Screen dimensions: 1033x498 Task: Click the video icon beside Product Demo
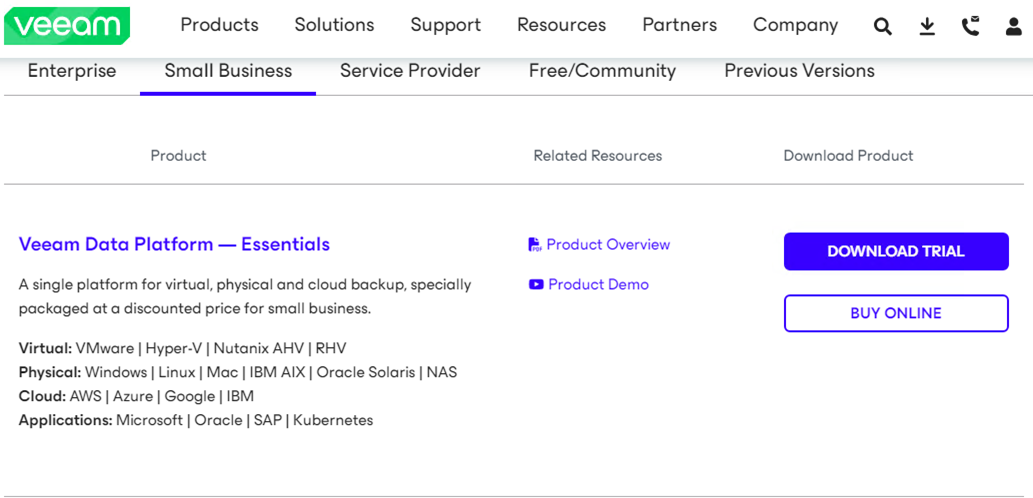[536, 285]
